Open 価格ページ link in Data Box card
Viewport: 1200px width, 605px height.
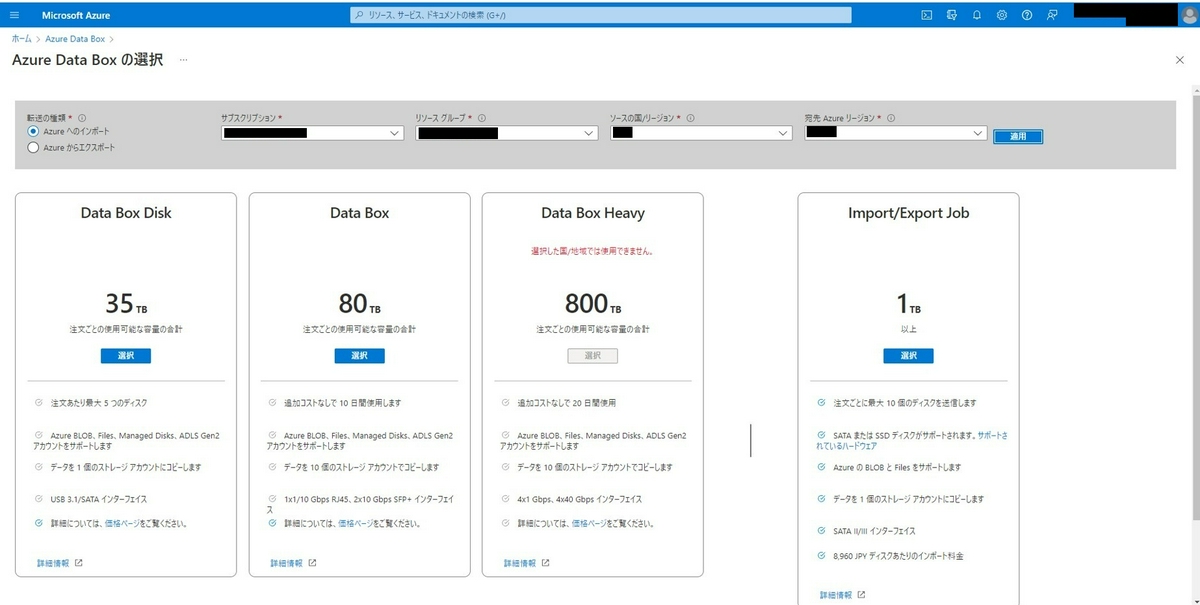click(354, 523)
